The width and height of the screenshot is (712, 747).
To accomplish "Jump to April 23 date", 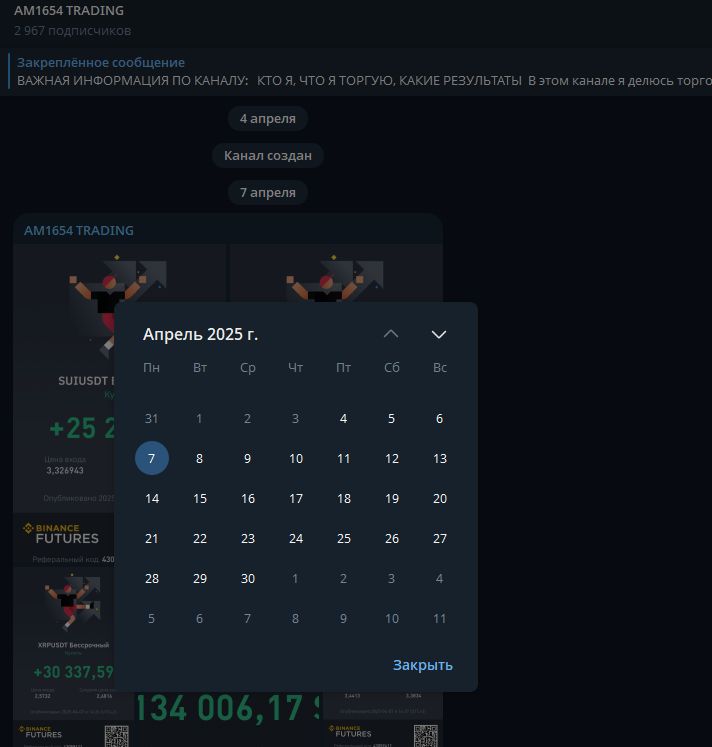I will pyautogui.click(x=248, y=538).
